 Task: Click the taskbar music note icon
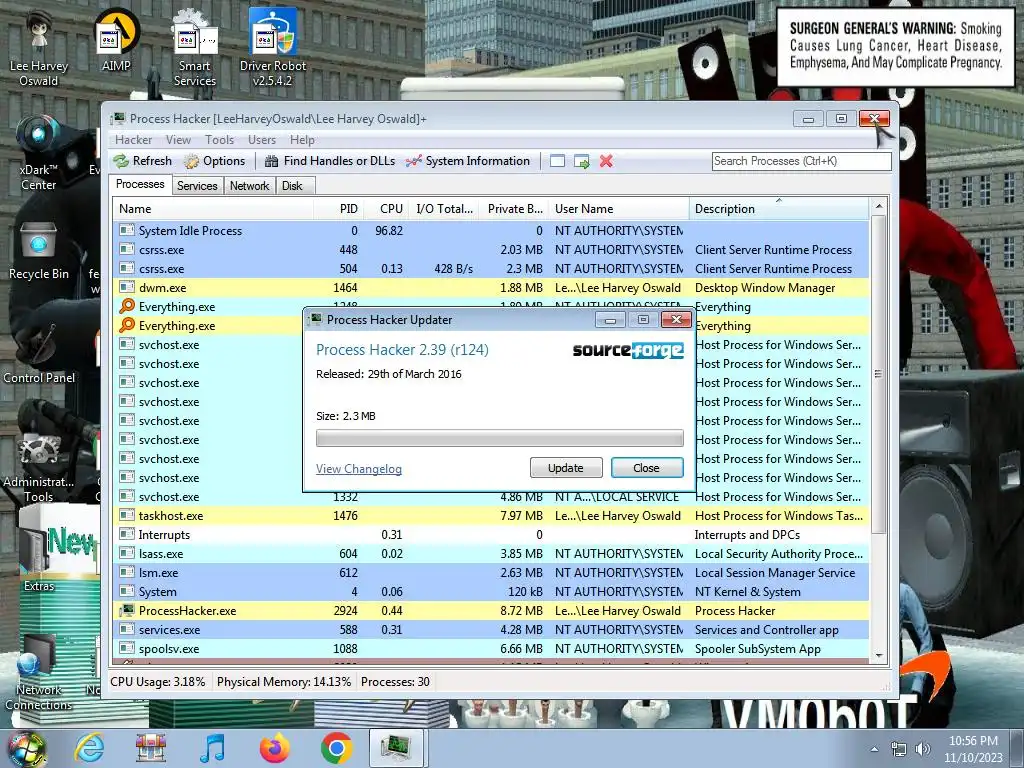point(213,748)
